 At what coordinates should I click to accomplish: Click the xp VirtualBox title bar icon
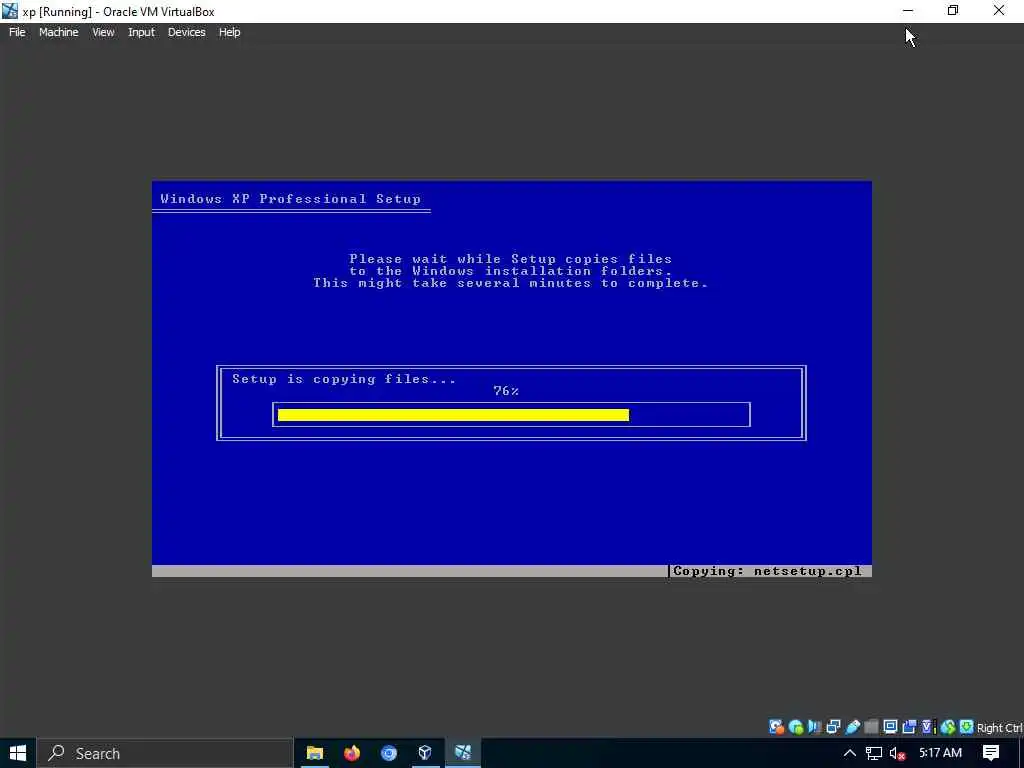coord(9,11)
